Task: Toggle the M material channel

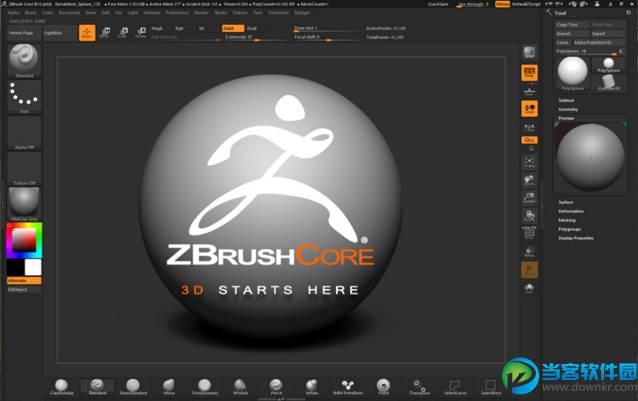Action: coord(202,28)
